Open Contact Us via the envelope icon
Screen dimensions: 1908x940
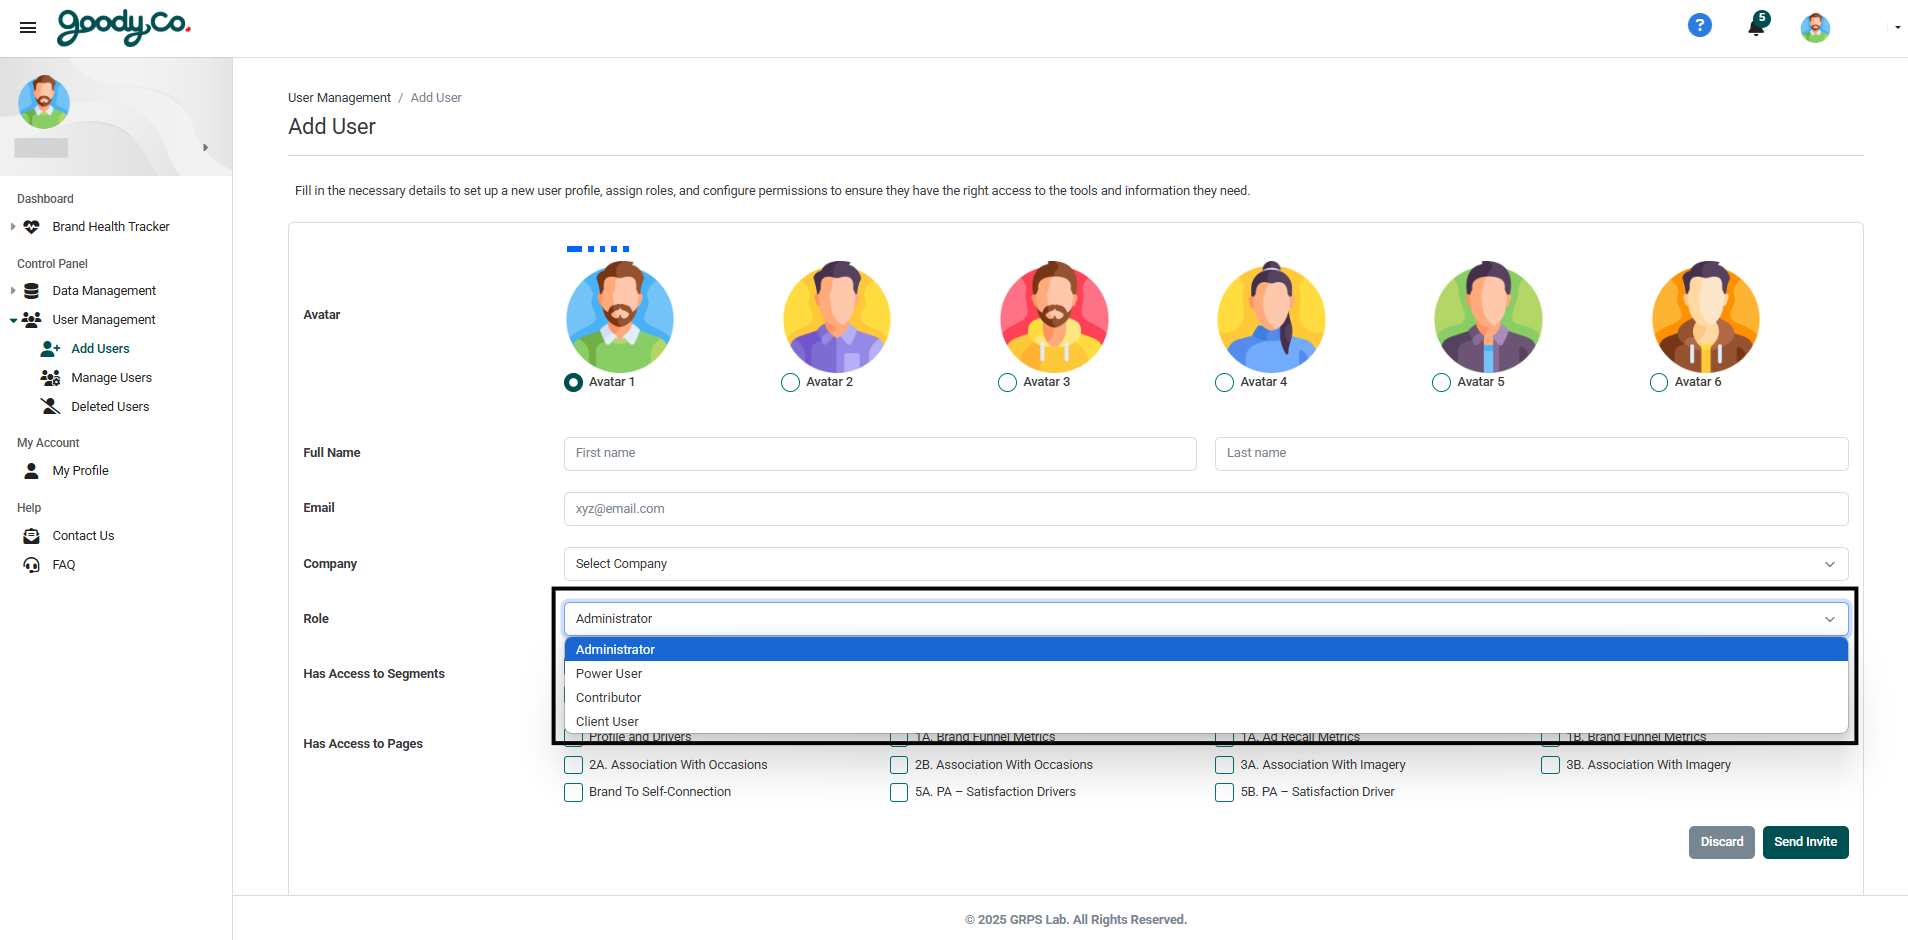(x=31, y=535)
